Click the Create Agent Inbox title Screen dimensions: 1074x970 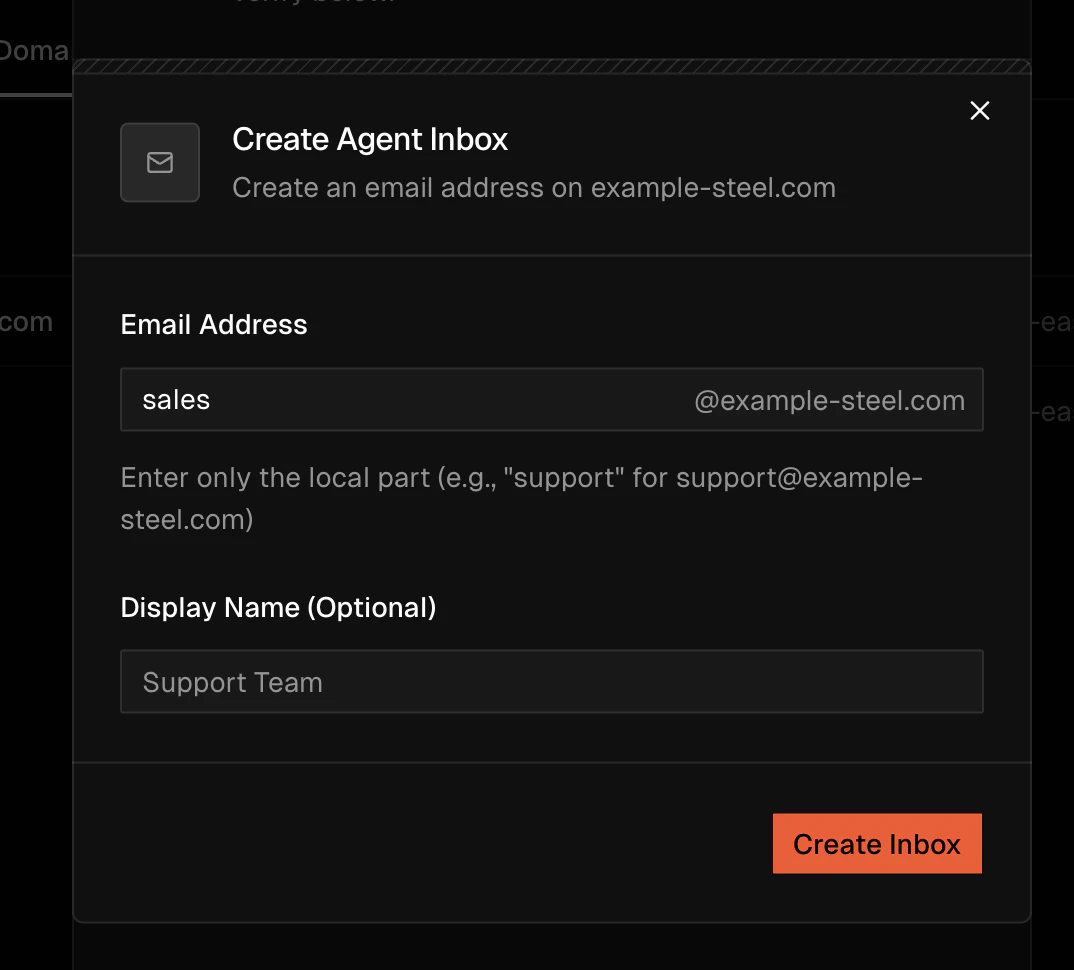coord(370,139)
